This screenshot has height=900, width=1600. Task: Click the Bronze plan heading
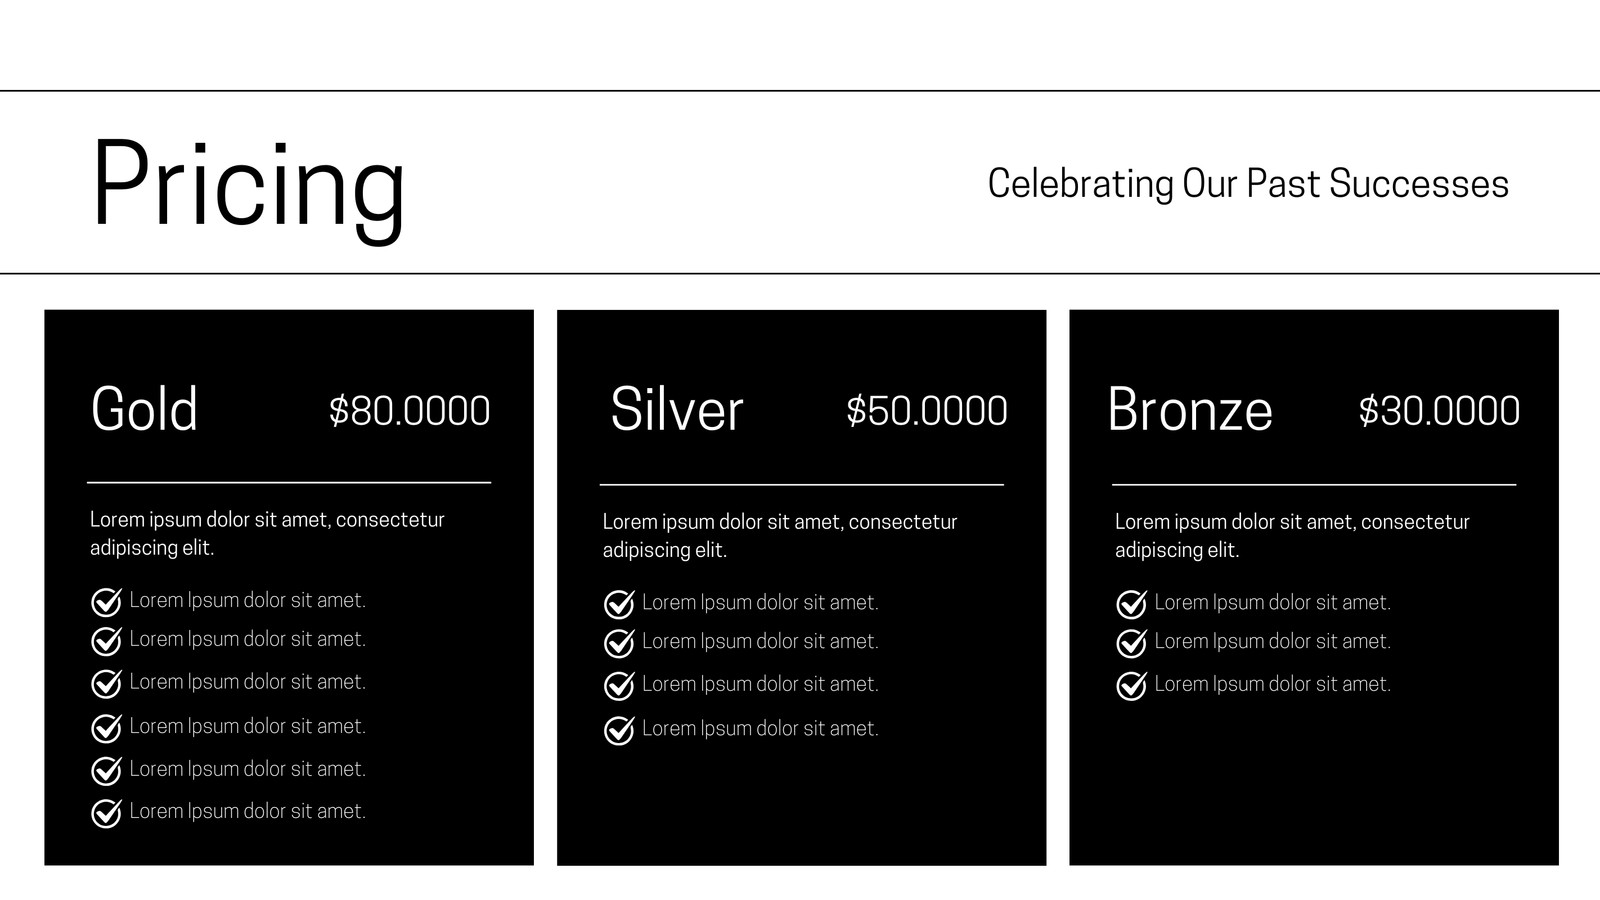tap(1190, 409)
